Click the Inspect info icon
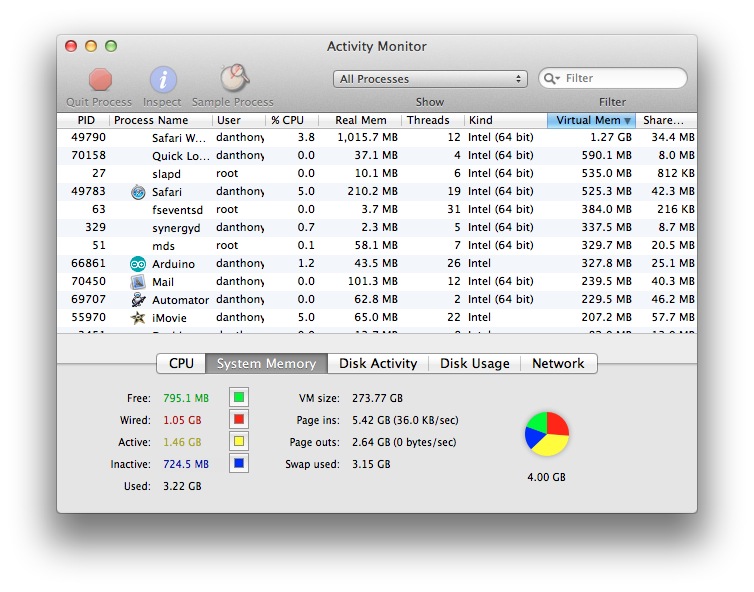The image size is (754, 592). (x=163, y=79)
